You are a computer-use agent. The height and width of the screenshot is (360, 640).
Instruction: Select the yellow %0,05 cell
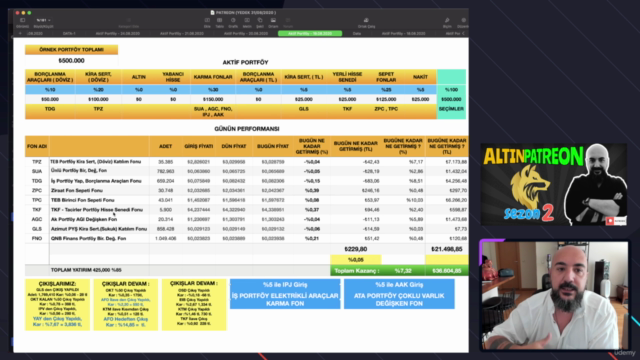[x=356, y=260]
